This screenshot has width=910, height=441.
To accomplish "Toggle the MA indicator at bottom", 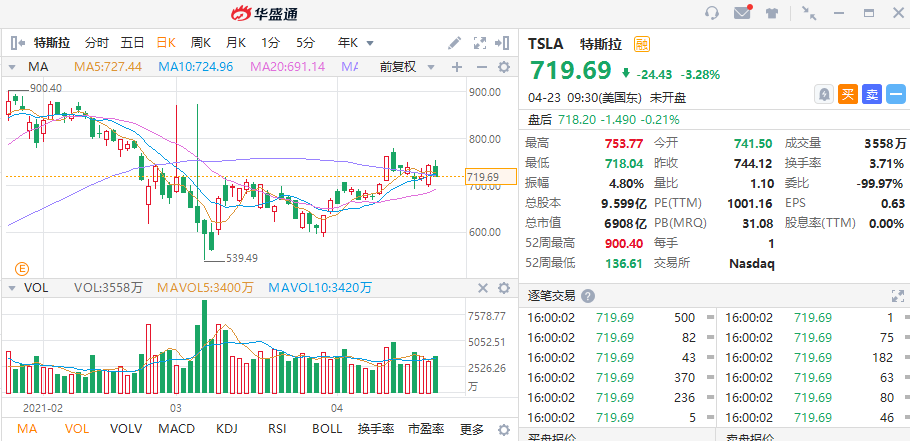I will click(27, 429).
